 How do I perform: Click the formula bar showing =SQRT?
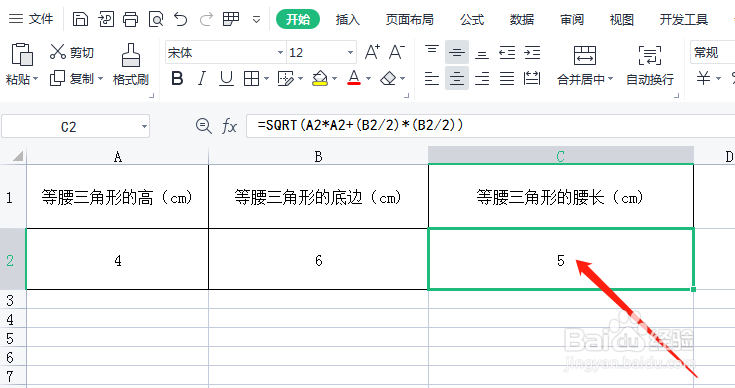[x=490, y=126]
